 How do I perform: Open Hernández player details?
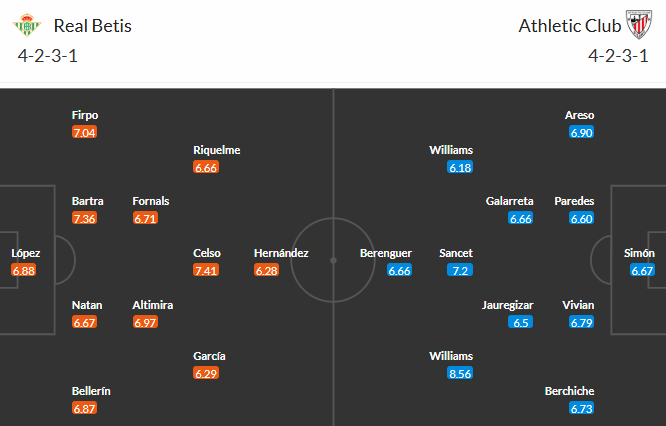click(x=281, y=253)
